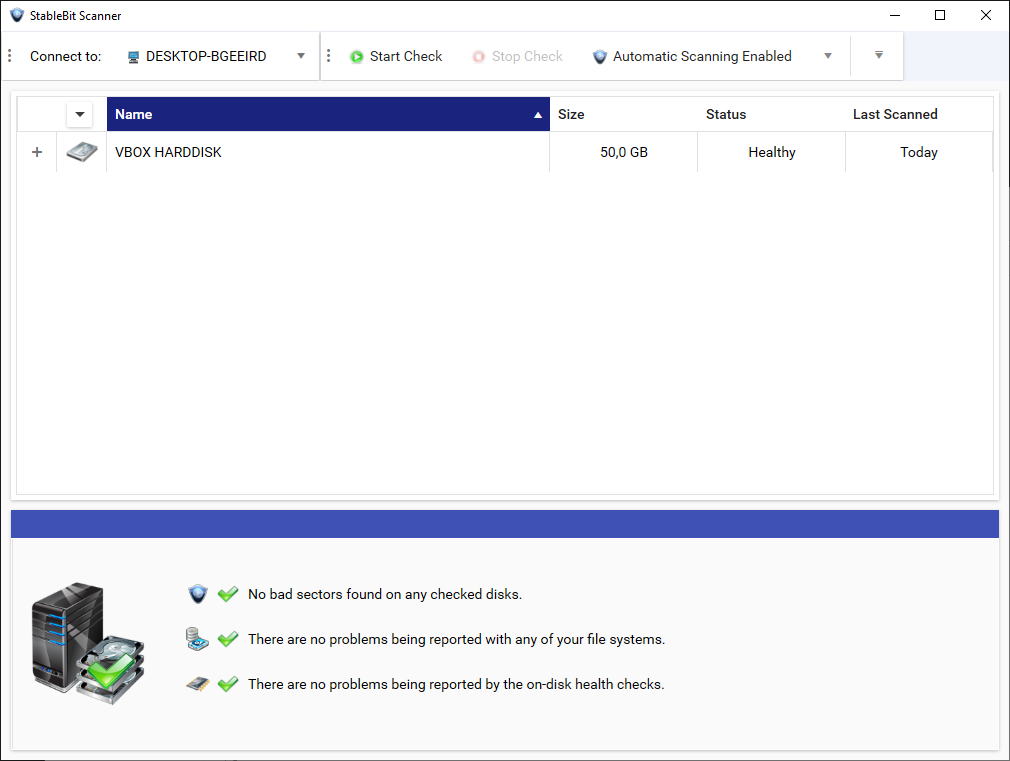Viewport: 1010px width, 761px height.
Task: Click the computer icon beside DESKTOP-BGEEIRD
Action: pyautogui.click(x=133, y=57)
